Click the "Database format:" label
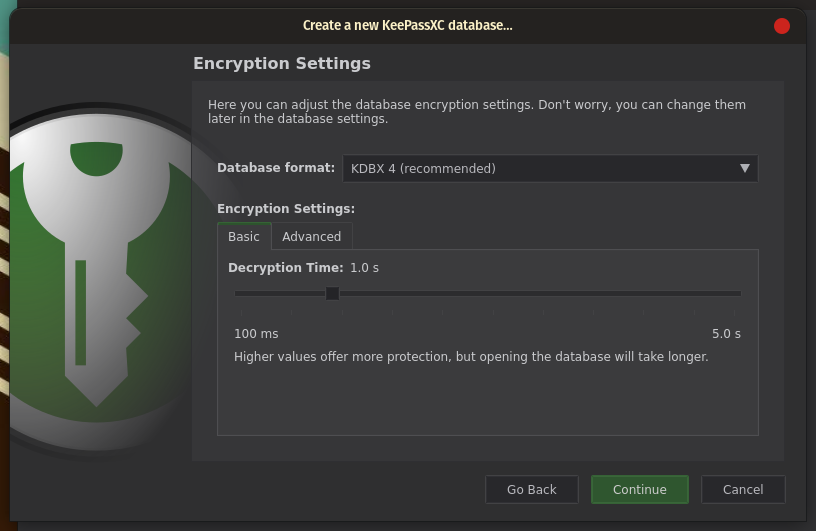Image resolution: width=816 pixels, height=531 pixels. click(276, 168)
